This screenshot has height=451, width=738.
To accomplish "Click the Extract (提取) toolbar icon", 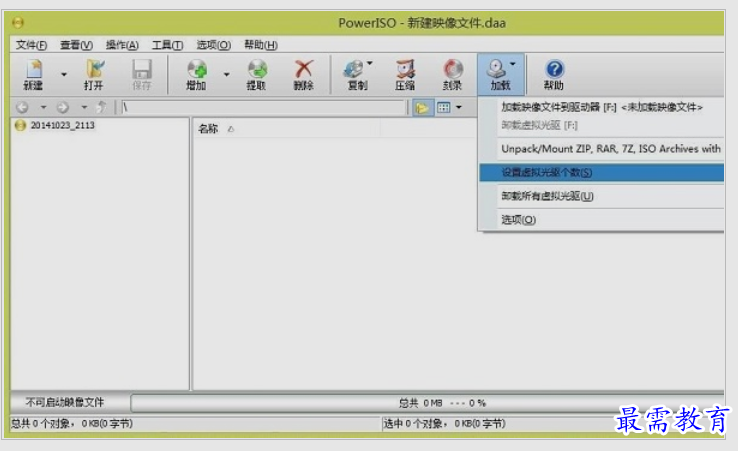I will point(257,74).
